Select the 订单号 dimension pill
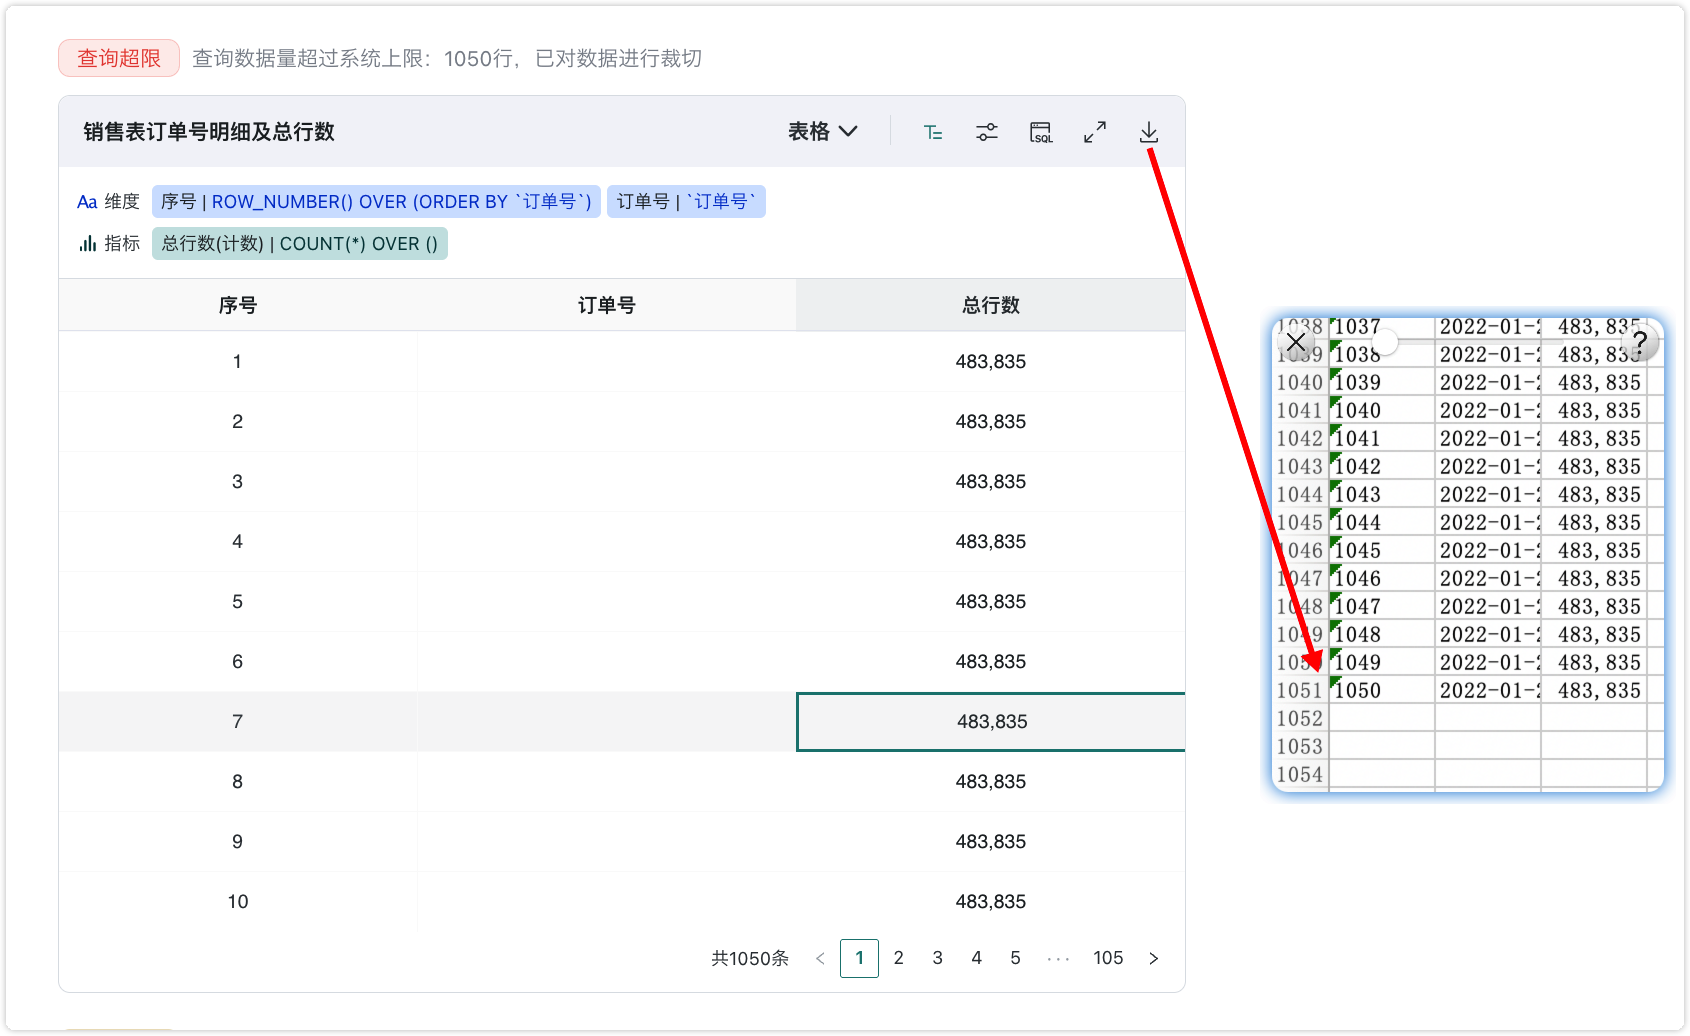 click(x=687, y=201)
